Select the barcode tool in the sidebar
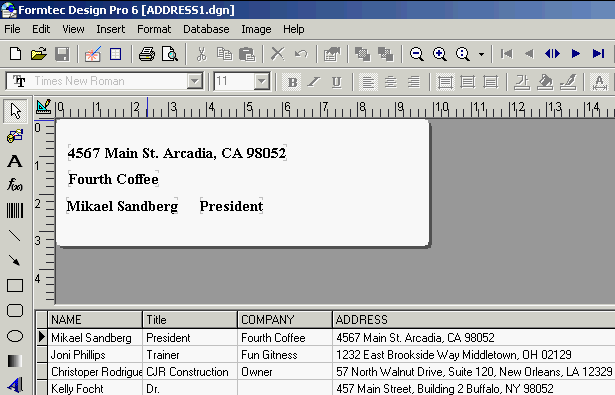 (15, 211)
